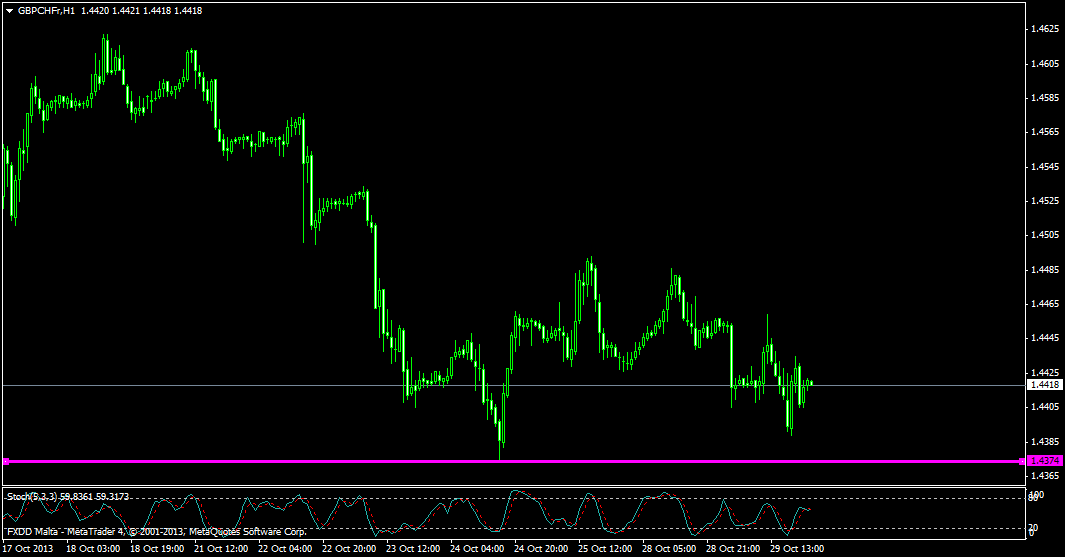The image size is (1065, 557).
Task: Click the 1.4565 price scale label
Action: [x=1045, y=132]
